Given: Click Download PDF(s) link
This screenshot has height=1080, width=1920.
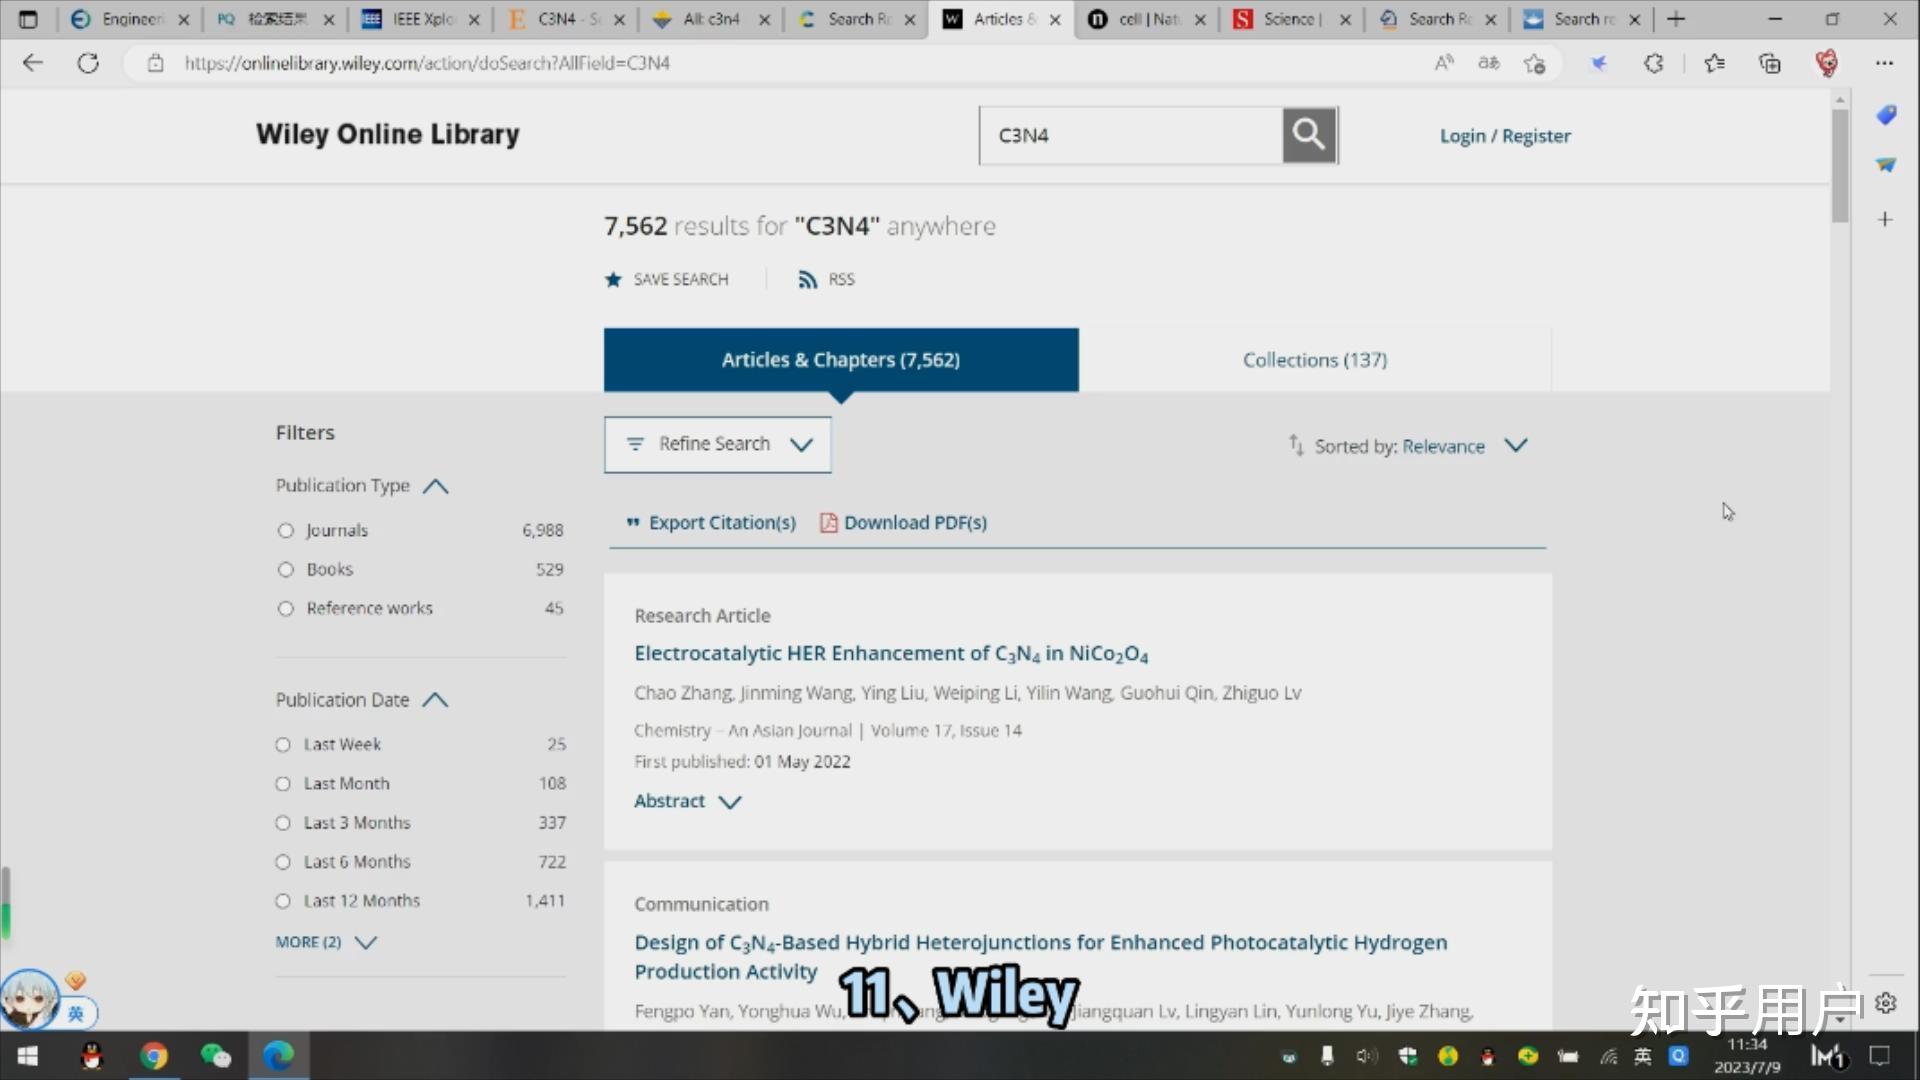Looking at the screenshot, I should (x=904, y=523).
